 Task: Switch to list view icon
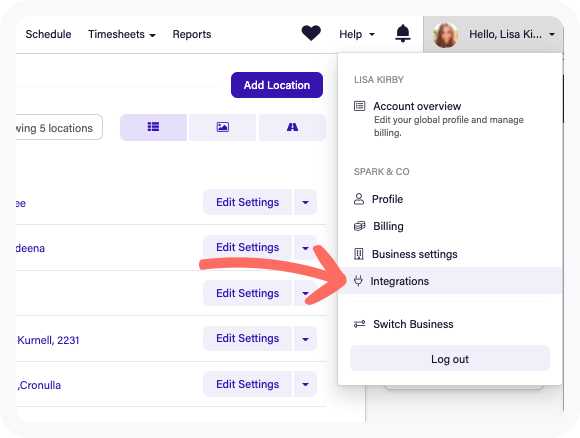(154, 127)
